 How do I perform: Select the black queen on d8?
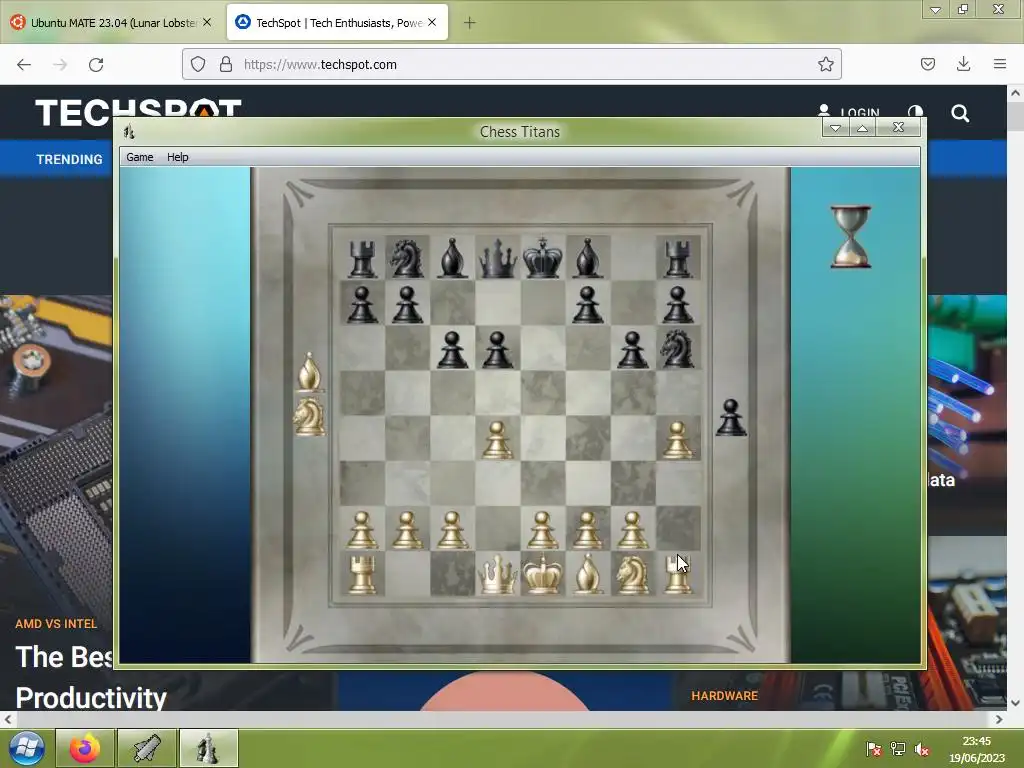coord(497,258)
